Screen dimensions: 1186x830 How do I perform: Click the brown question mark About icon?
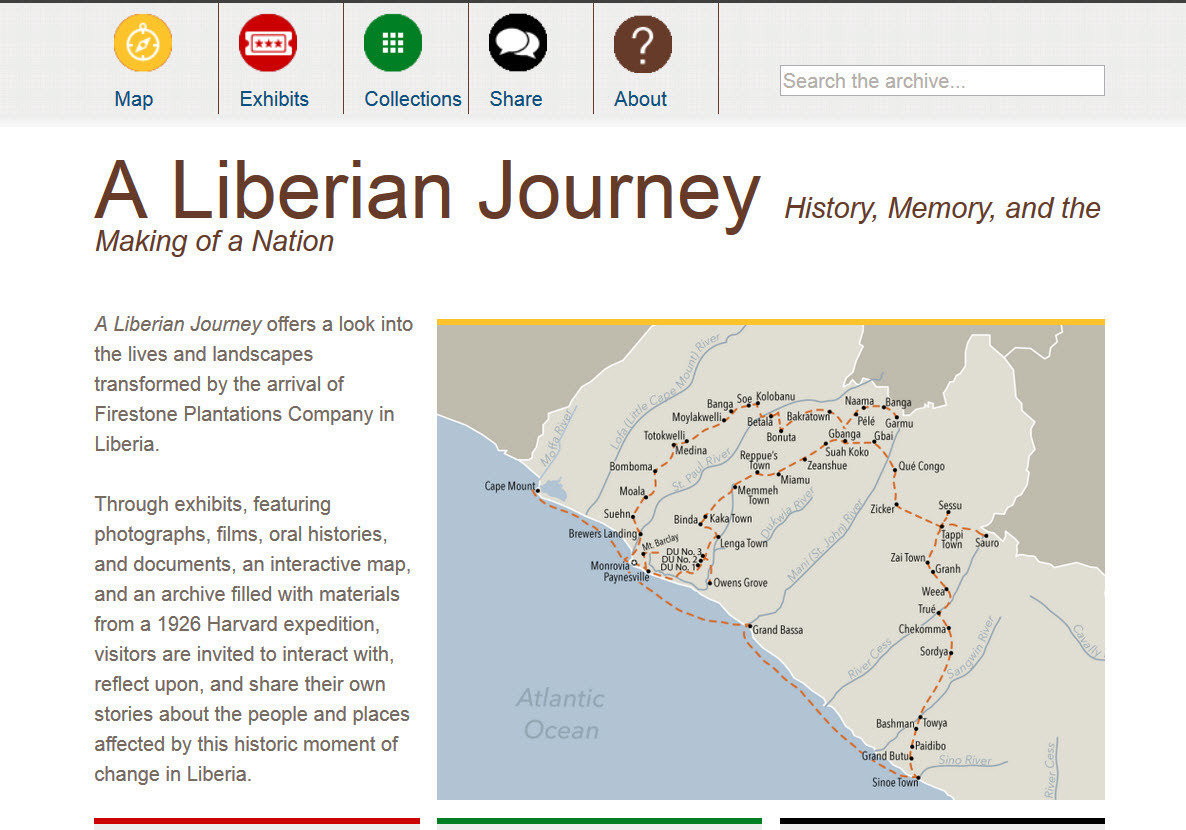coord(642,44)
